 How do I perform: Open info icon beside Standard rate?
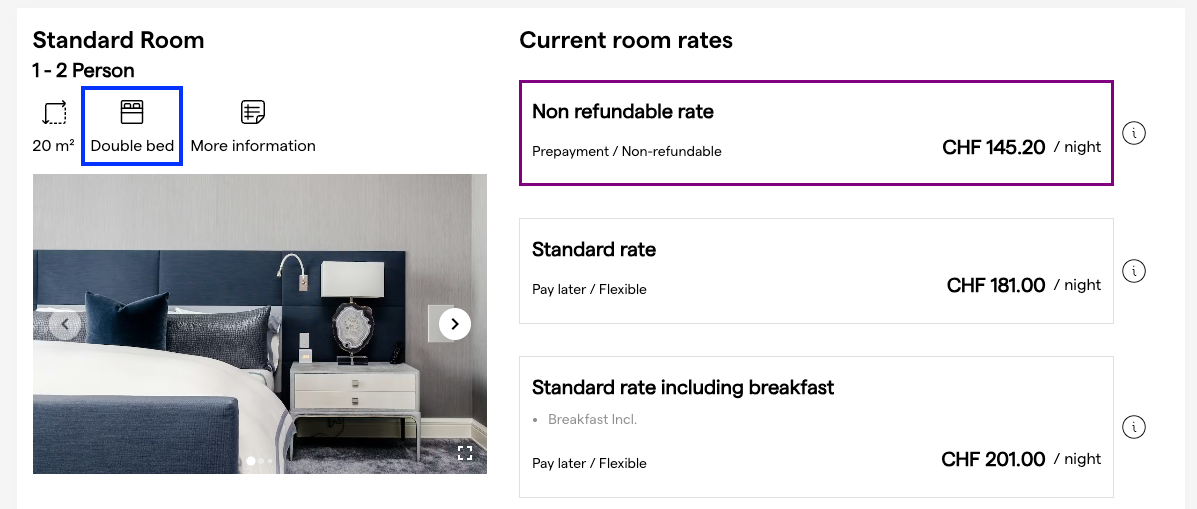point(1133,271)
